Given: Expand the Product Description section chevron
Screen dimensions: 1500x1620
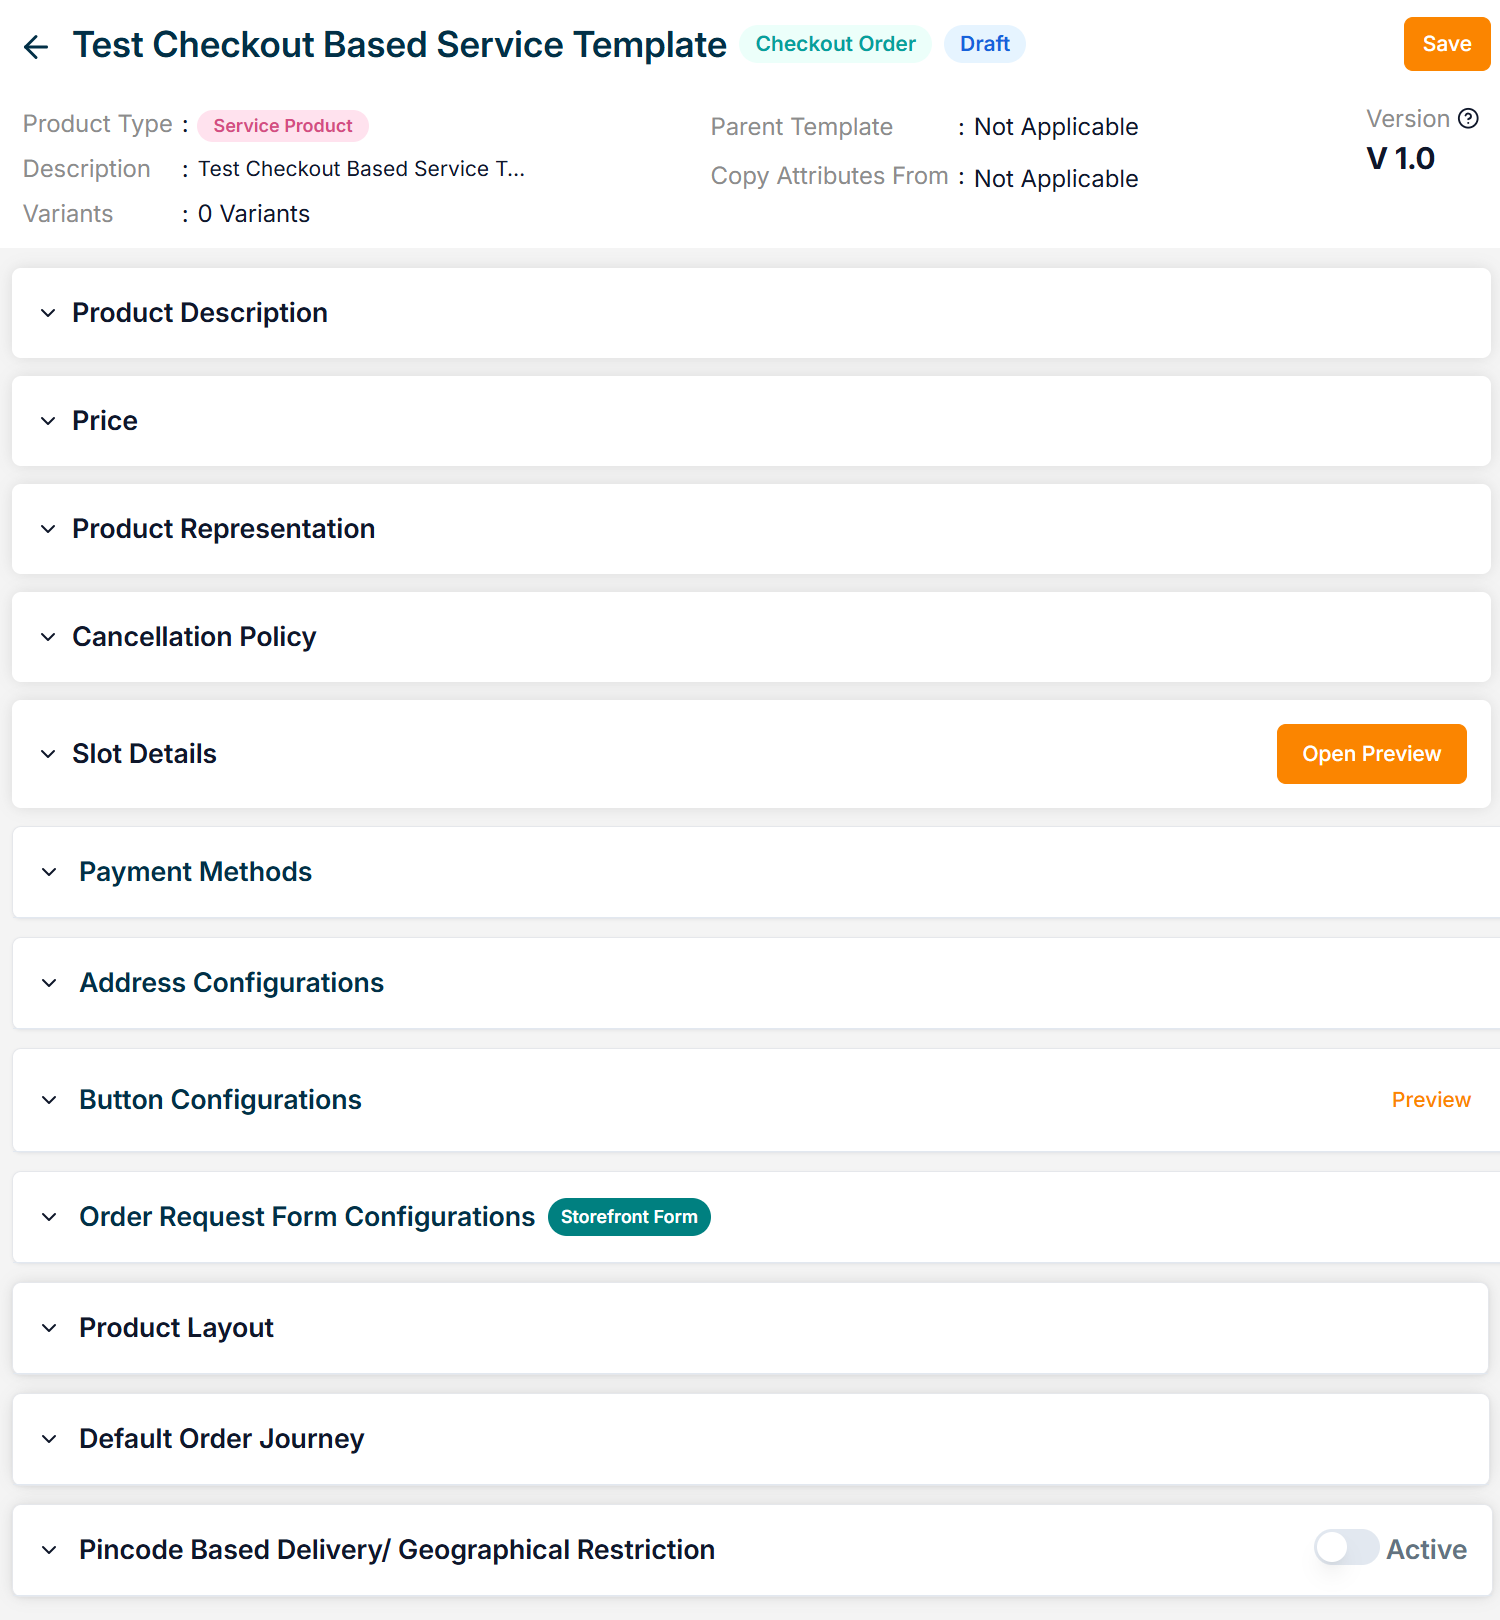Looking at the screenshot, I should [x=48, y=313].
